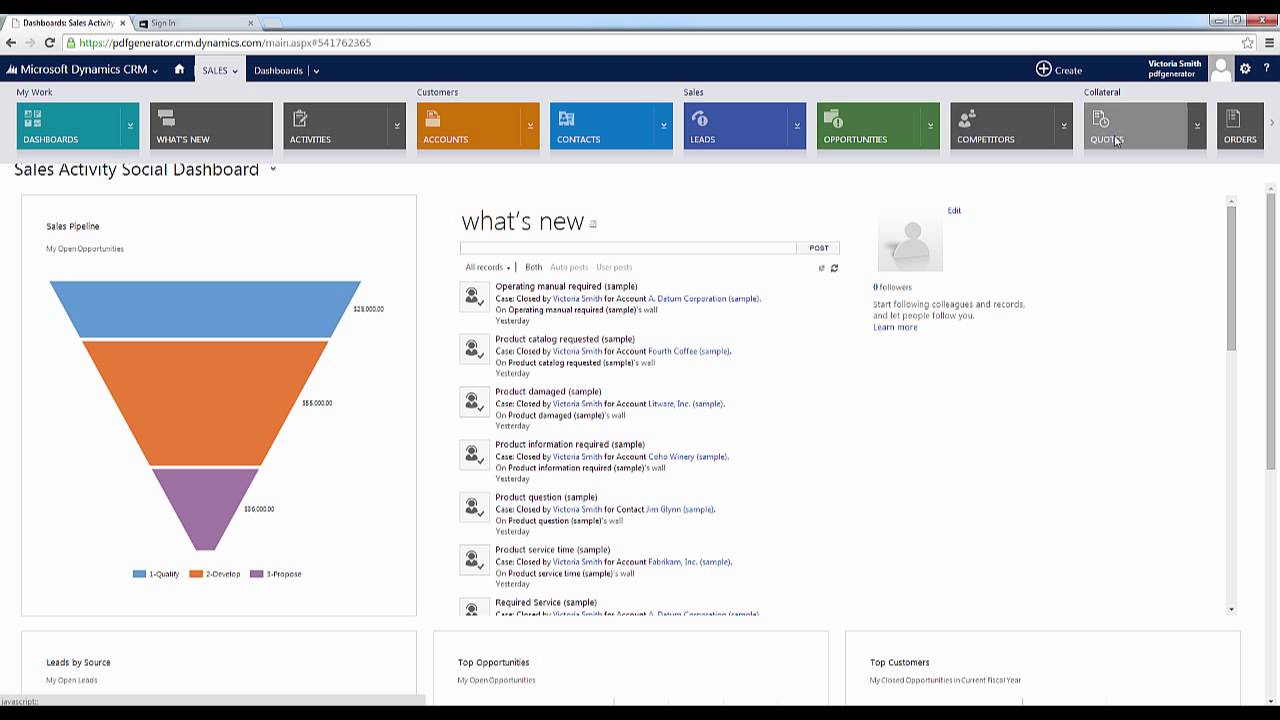Open the settings gear icon
1280x720 pixels.
pos(1245,69)
